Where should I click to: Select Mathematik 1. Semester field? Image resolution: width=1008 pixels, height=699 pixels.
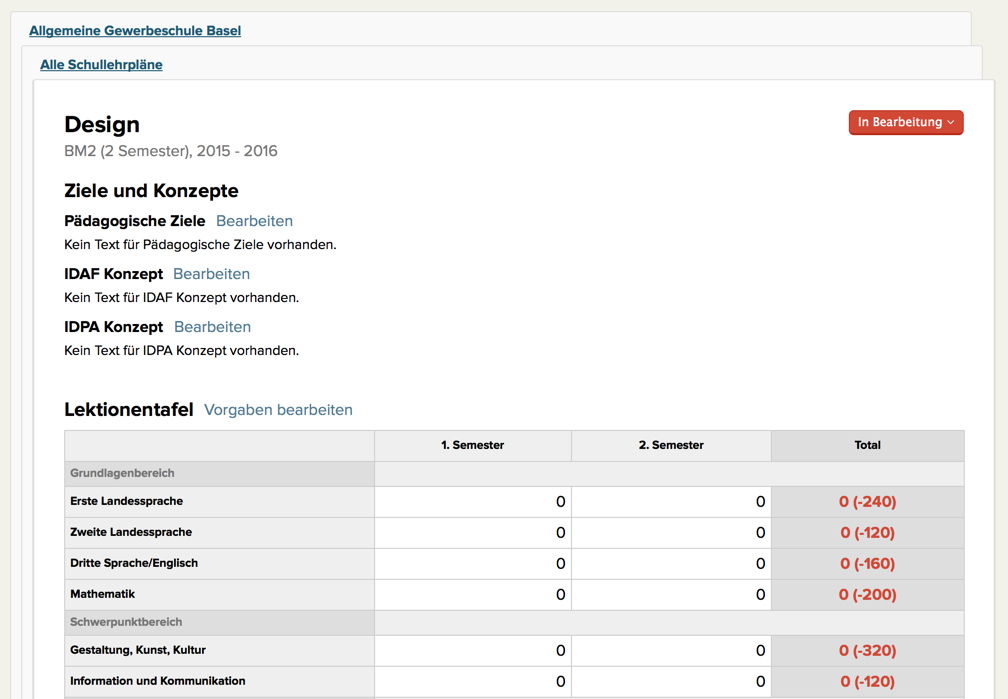coord(473,594)
